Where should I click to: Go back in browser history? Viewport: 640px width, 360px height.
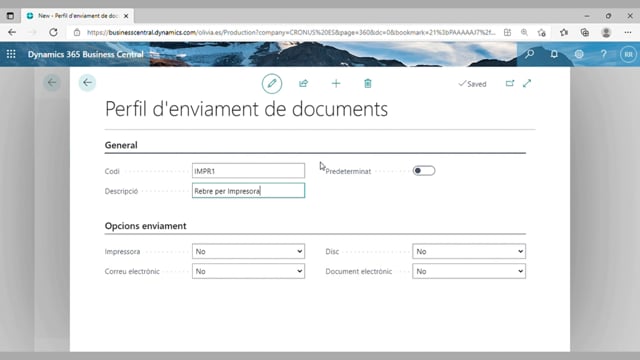12,32
